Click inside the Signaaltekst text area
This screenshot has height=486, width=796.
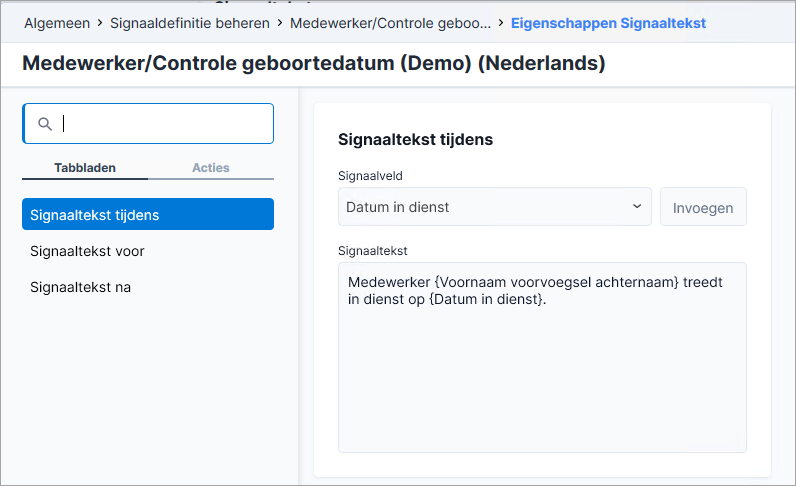click(542, 358)
